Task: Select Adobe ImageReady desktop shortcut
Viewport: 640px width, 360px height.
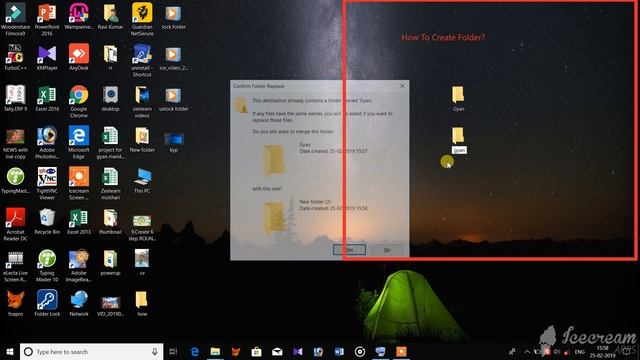Action: click(x=79, y=265)
